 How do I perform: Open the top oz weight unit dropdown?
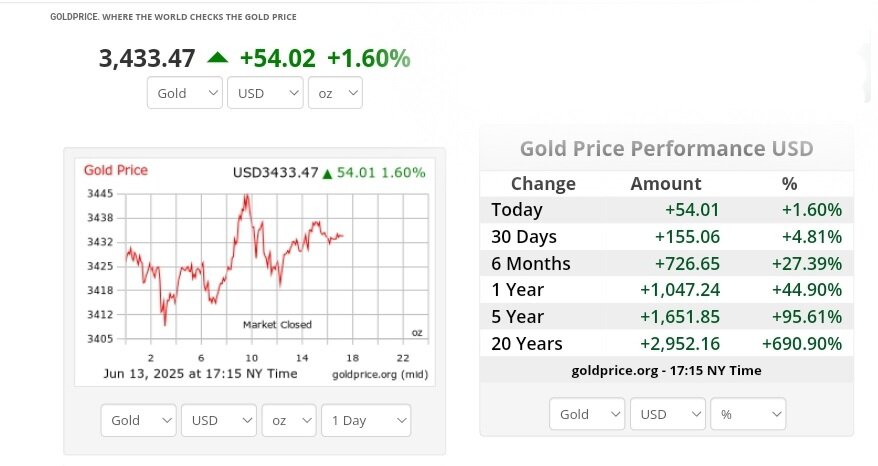click(334, 93)
